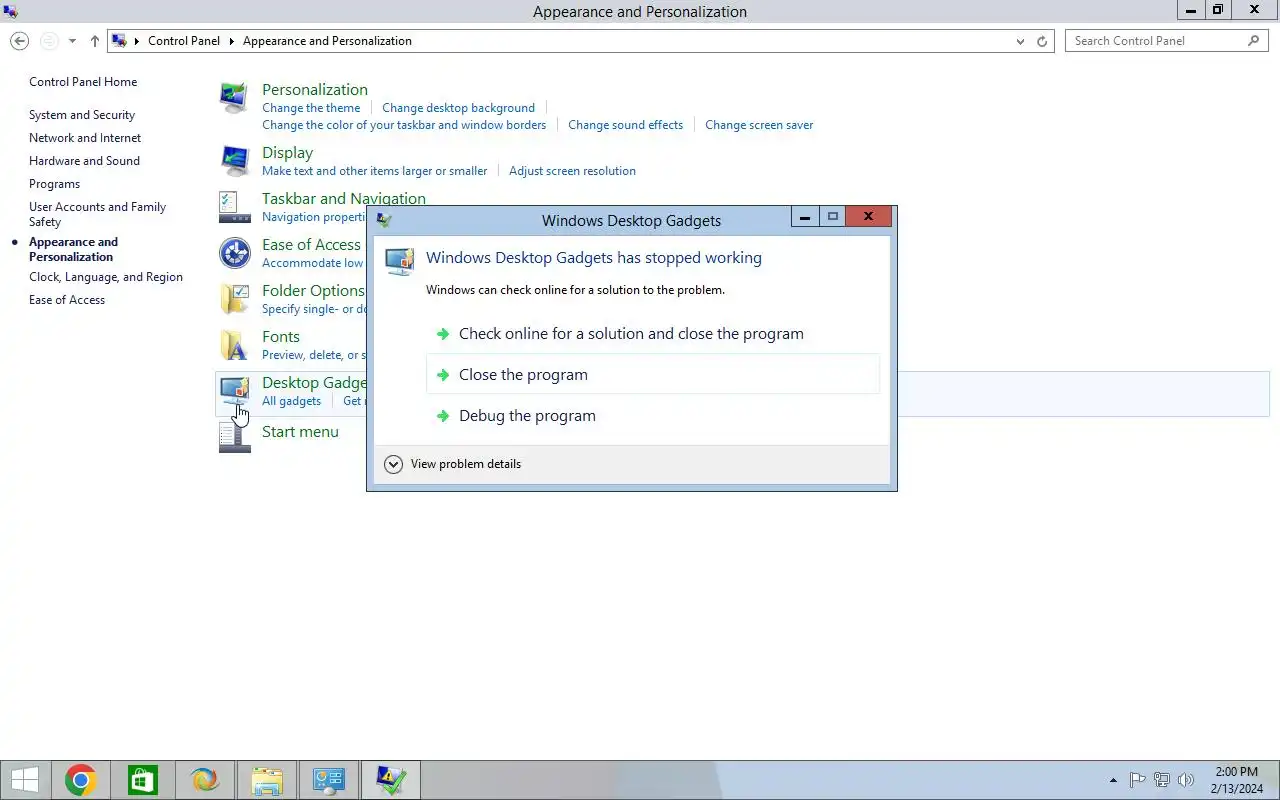Click the Display category monitor icon

[x=234, y=160]
